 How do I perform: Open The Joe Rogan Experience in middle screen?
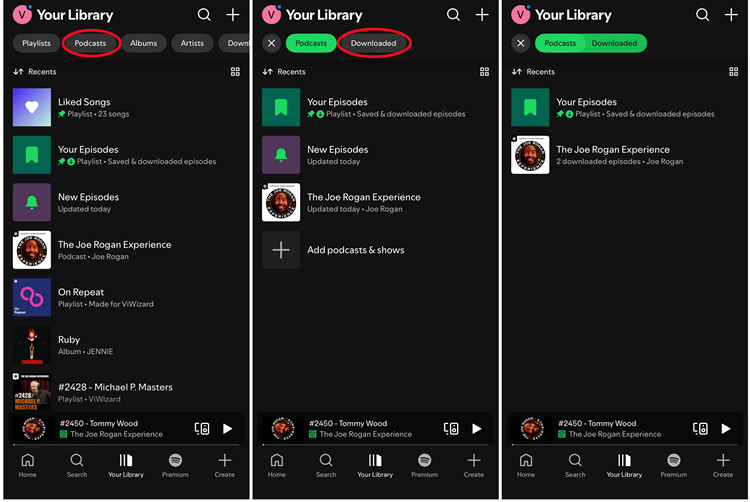[x=375, y=202]
